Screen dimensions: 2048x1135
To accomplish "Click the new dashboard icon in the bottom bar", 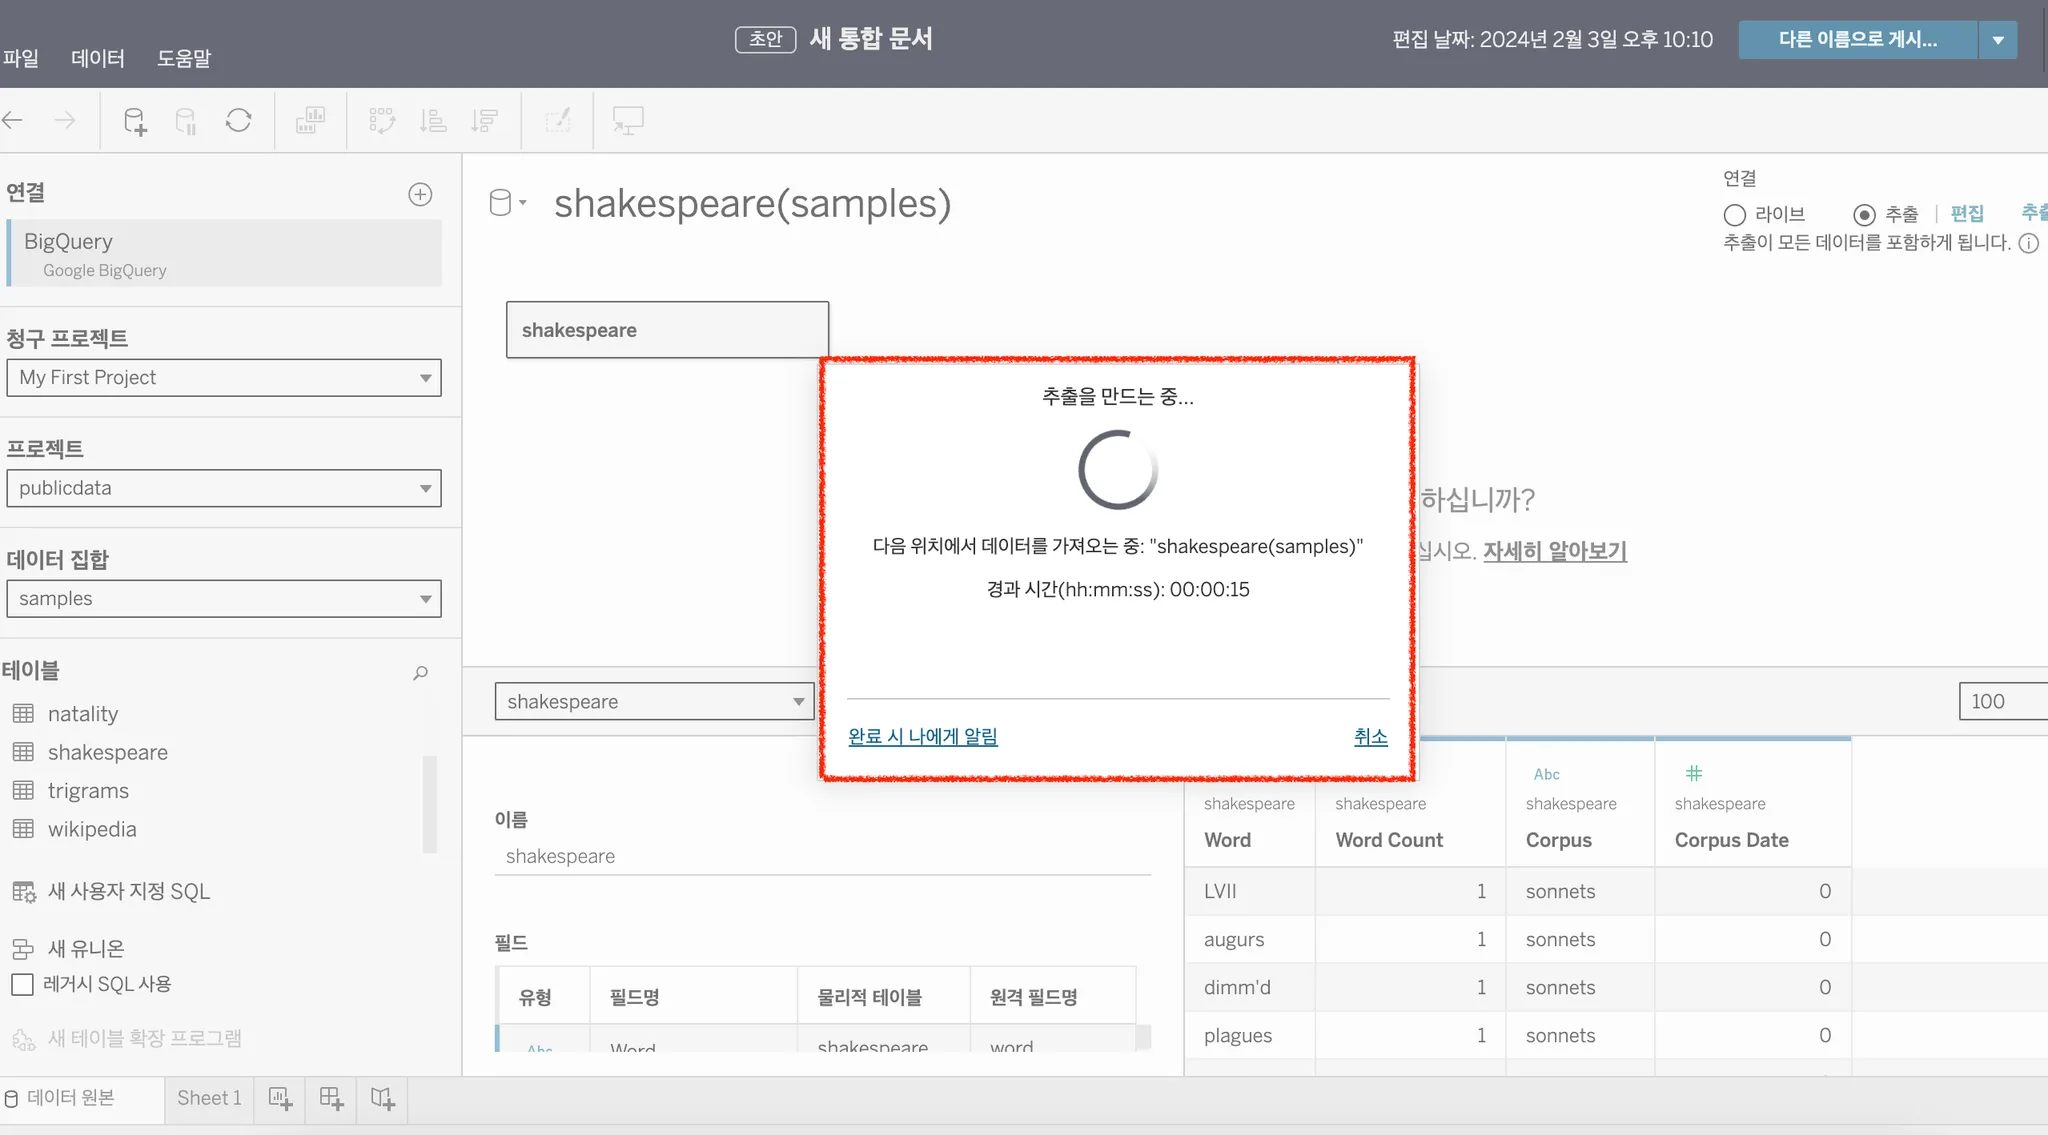I will [x=331, y=1098].
